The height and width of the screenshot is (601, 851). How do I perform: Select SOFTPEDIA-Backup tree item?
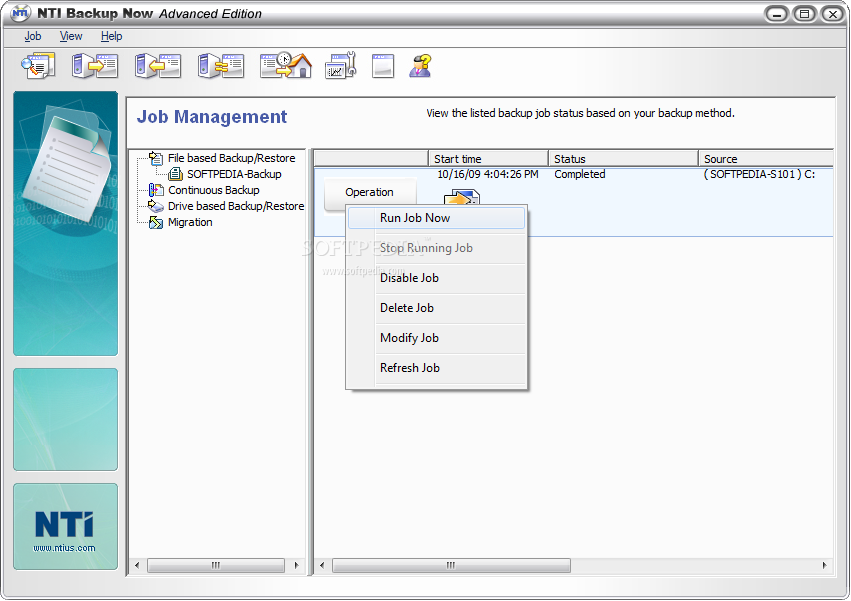(x=234, y=174)
